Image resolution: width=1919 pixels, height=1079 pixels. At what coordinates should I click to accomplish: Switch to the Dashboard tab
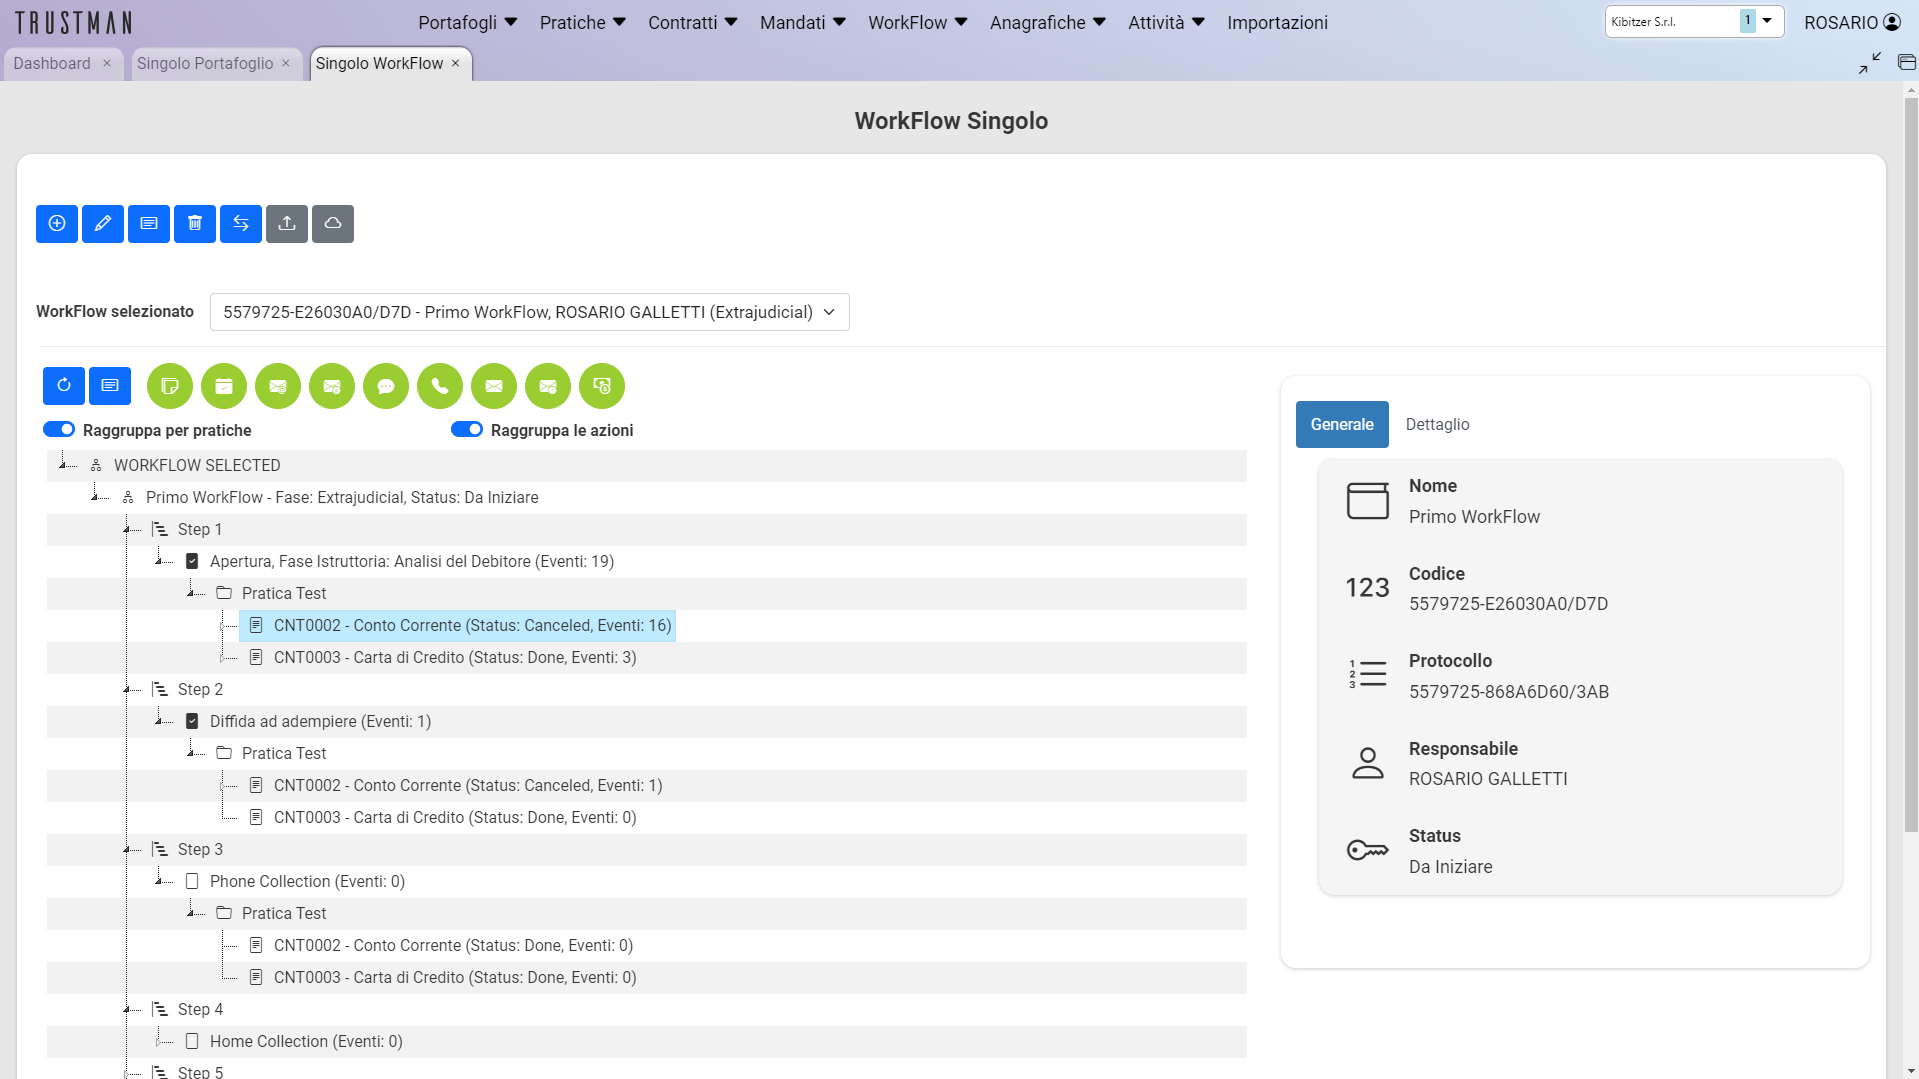(x=52, y=63)
